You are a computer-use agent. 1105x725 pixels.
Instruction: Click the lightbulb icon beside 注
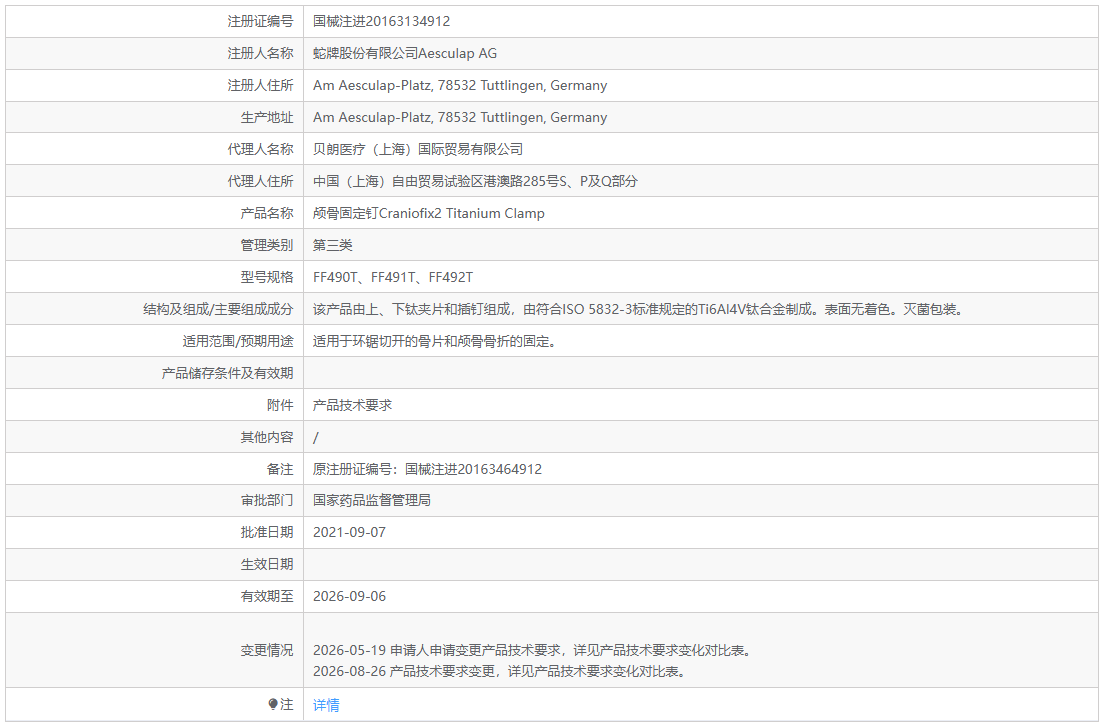(273, 704)
